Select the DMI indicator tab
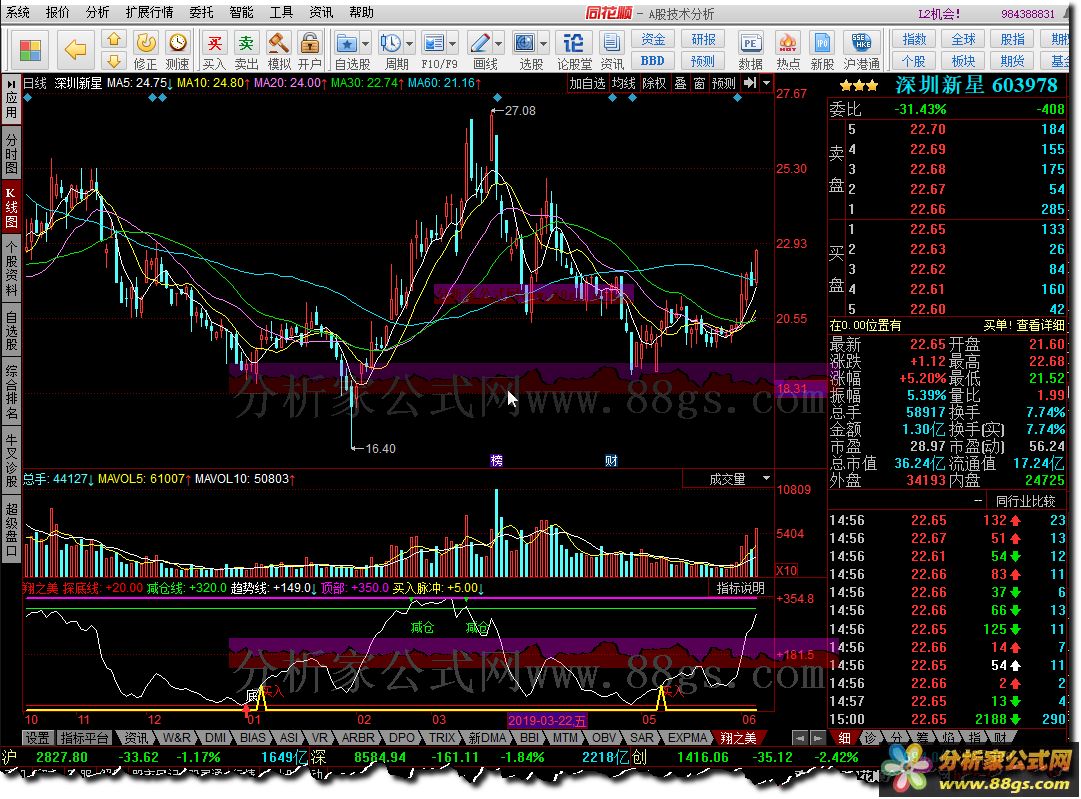The width and height of the screenshot is (1081, 799). tap(215, 738)
